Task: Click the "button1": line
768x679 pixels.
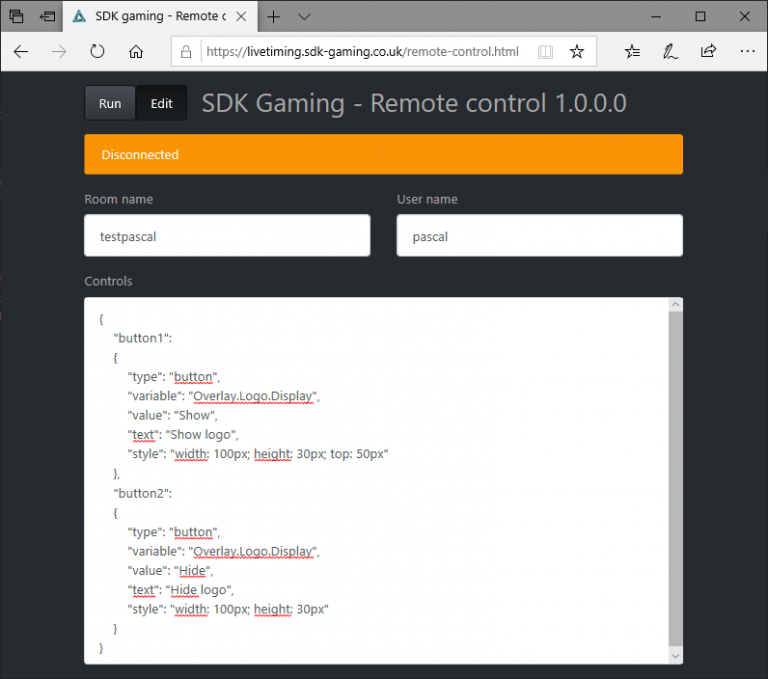Action: (x=143, y=338)
